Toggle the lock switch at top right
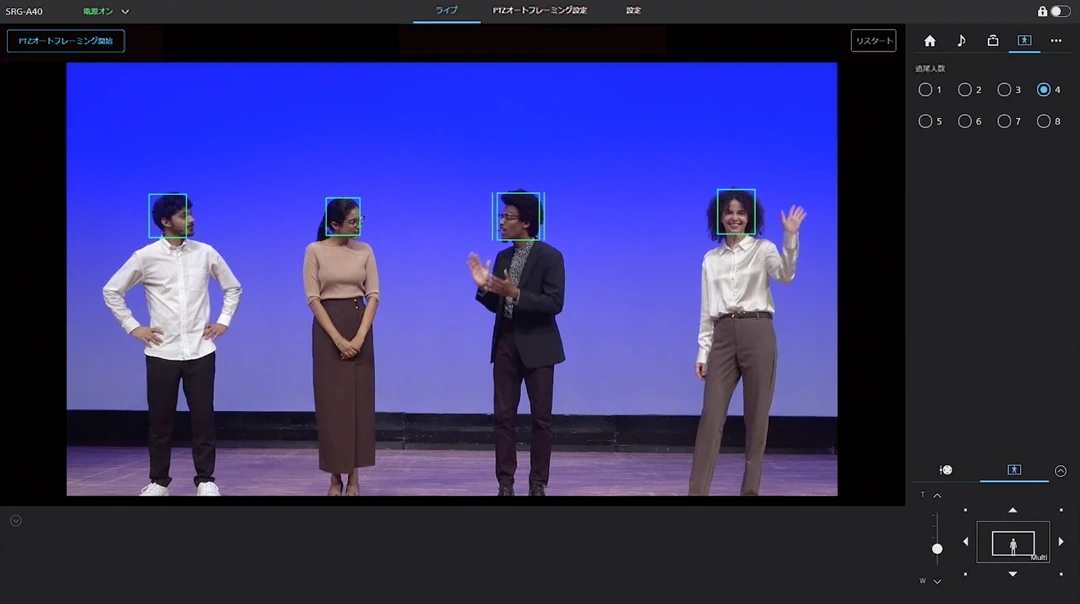 point(1059,11)
